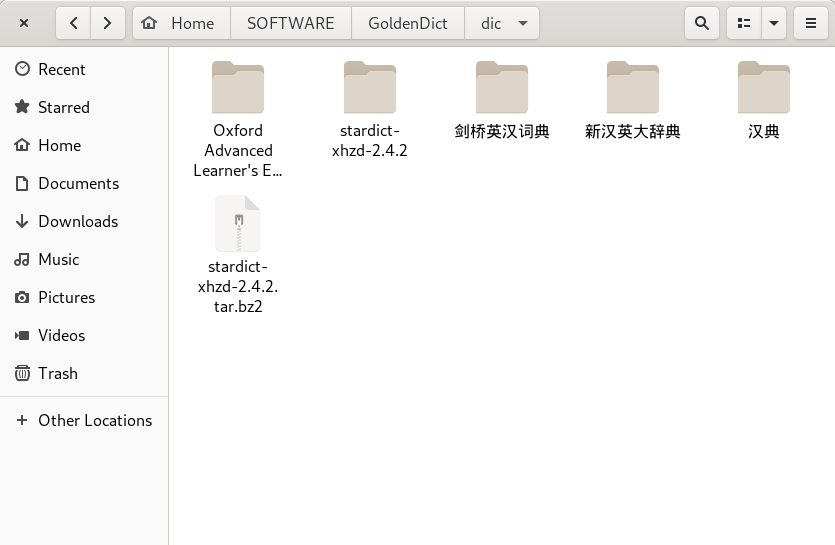Click the '剑桥英汉词典' name label

[x=502, y=131]
